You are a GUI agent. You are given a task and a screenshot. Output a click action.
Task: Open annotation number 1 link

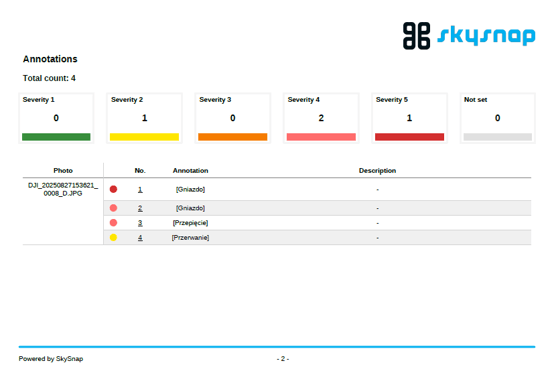click(140, 189)
